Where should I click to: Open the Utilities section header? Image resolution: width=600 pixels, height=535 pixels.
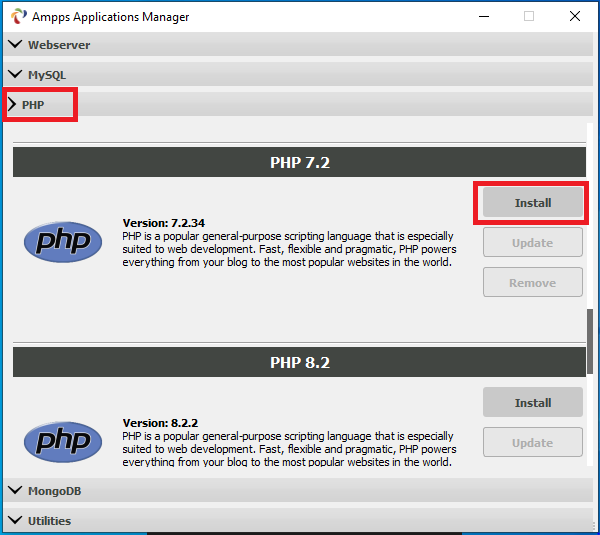(298, 520)
